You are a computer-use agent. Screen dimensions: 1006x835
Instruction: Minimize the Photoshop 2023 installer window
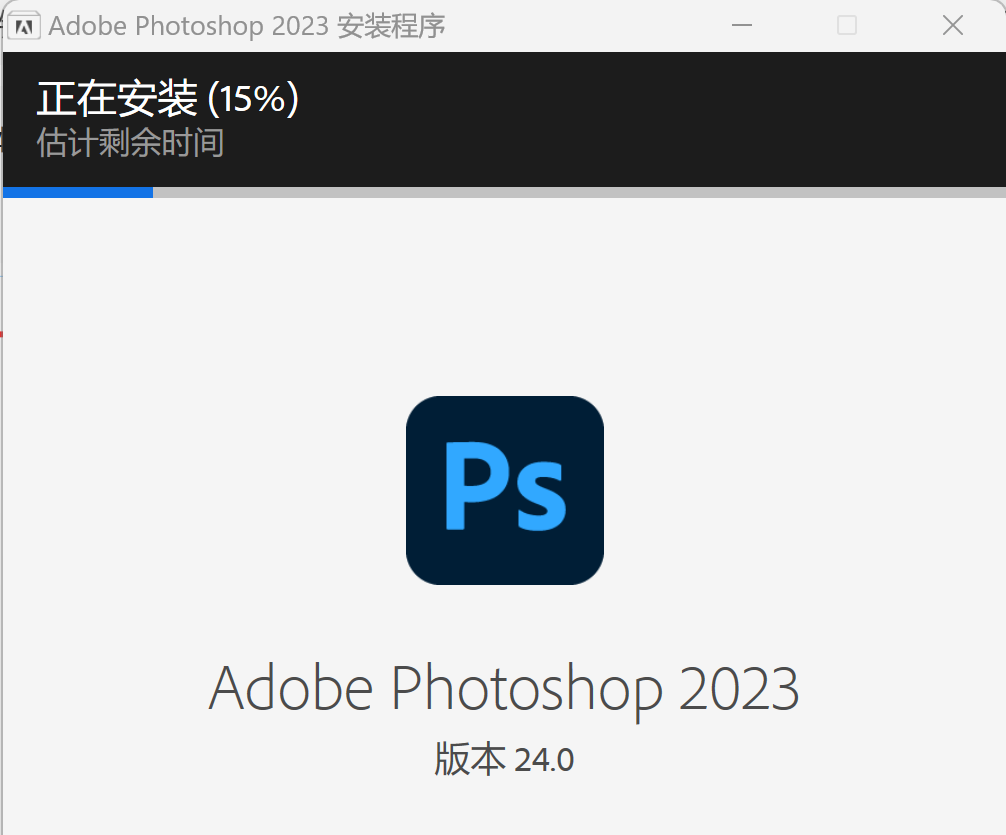click(742, 26)
